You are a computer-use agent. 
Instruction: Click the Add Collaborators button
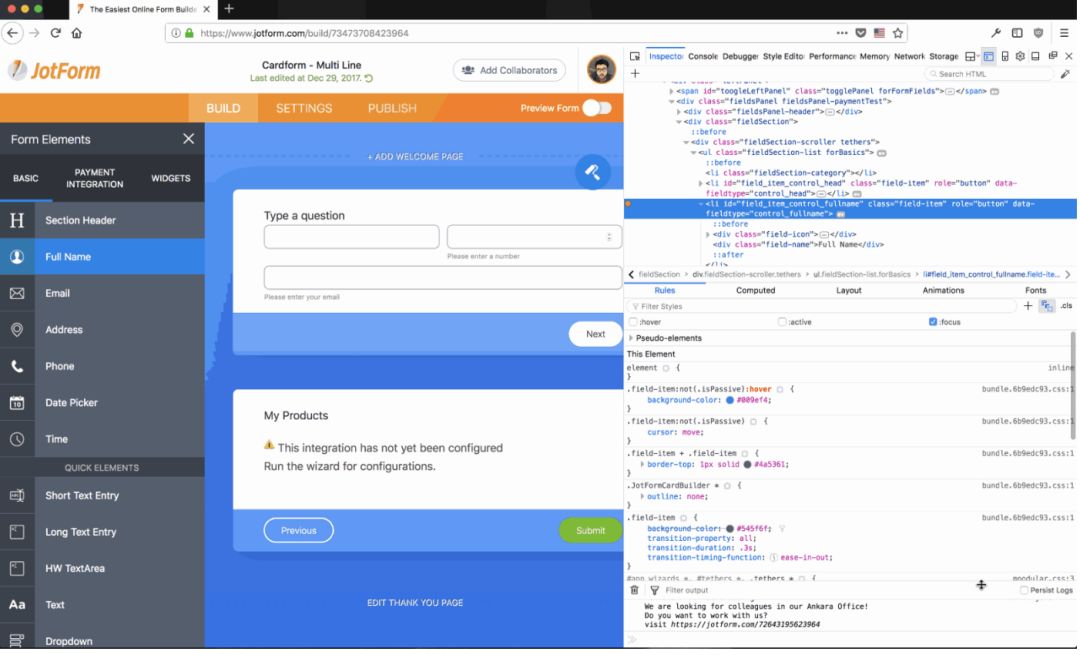coord(509,70)
